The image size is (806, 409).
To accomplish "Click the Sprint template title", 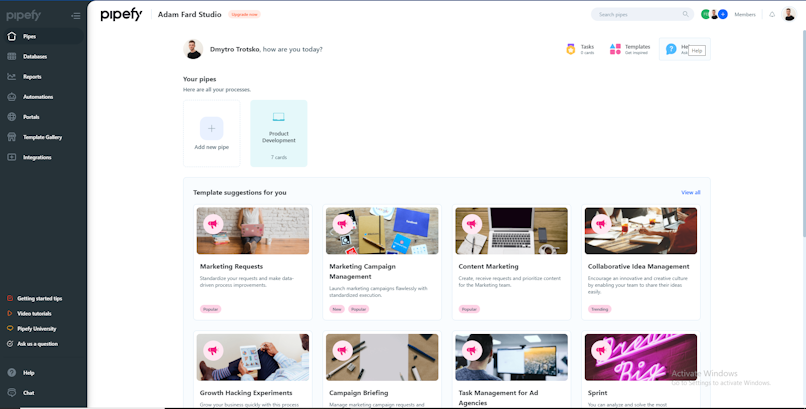I will (x=597, y=393).
